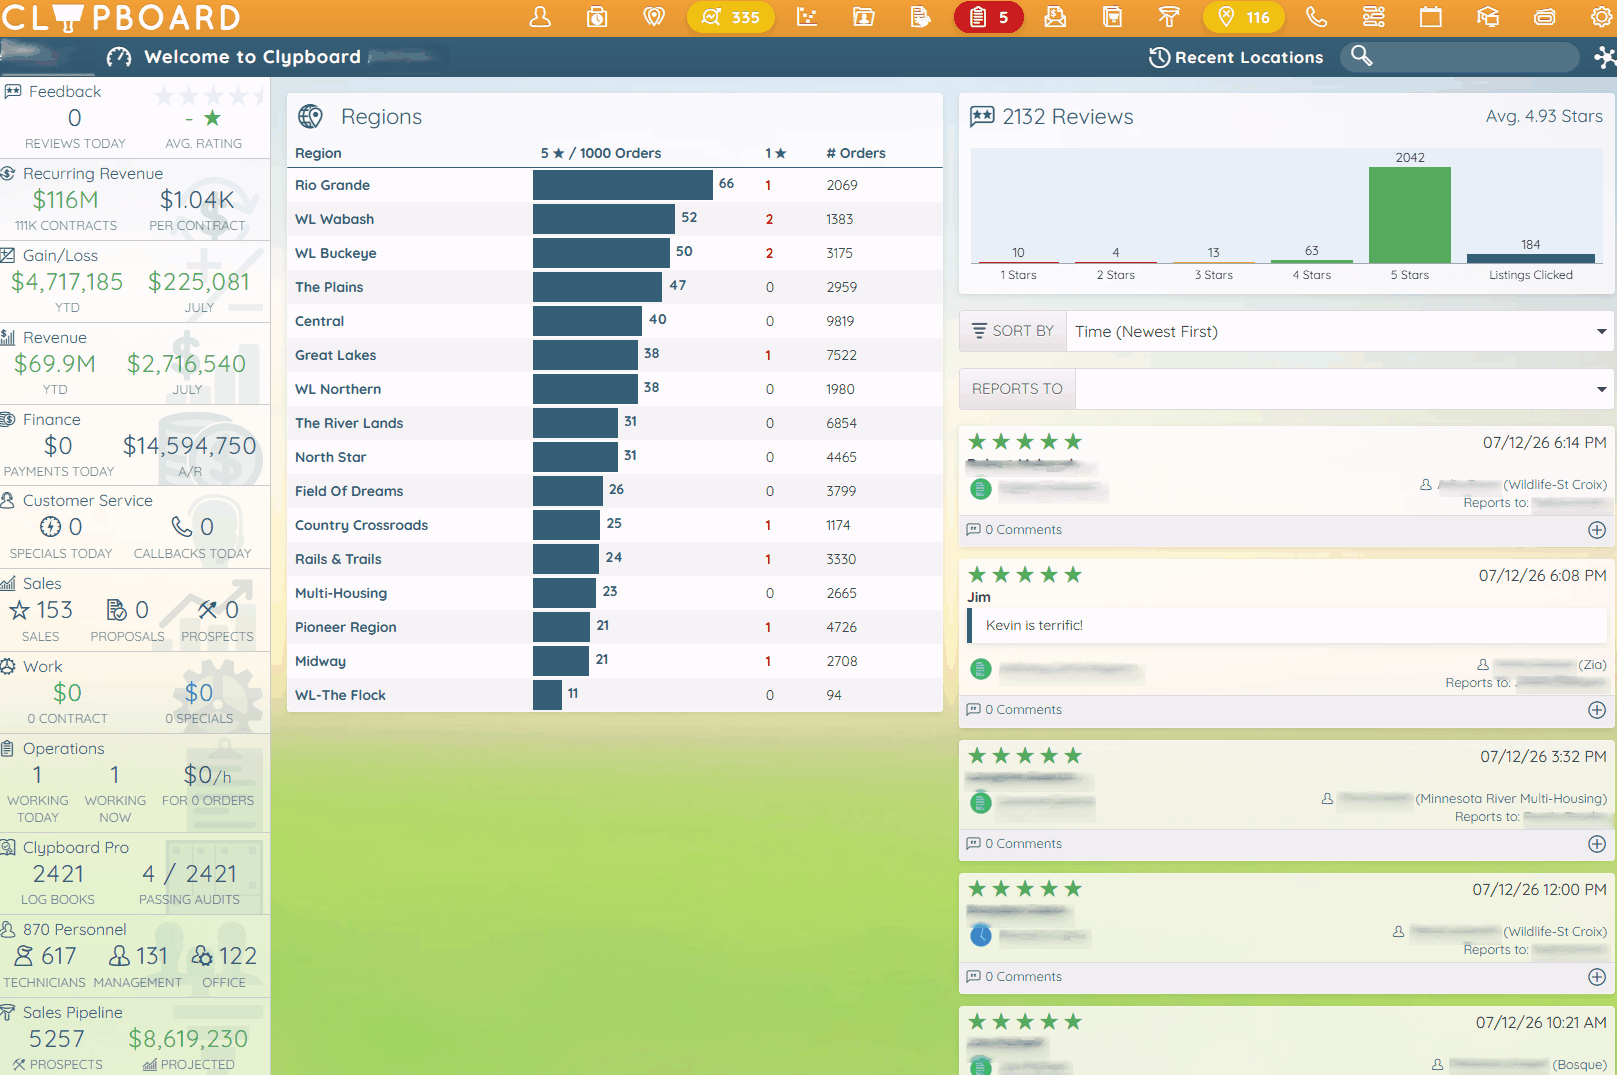Open the phone icon in top toolbar

click(1317, 17)
